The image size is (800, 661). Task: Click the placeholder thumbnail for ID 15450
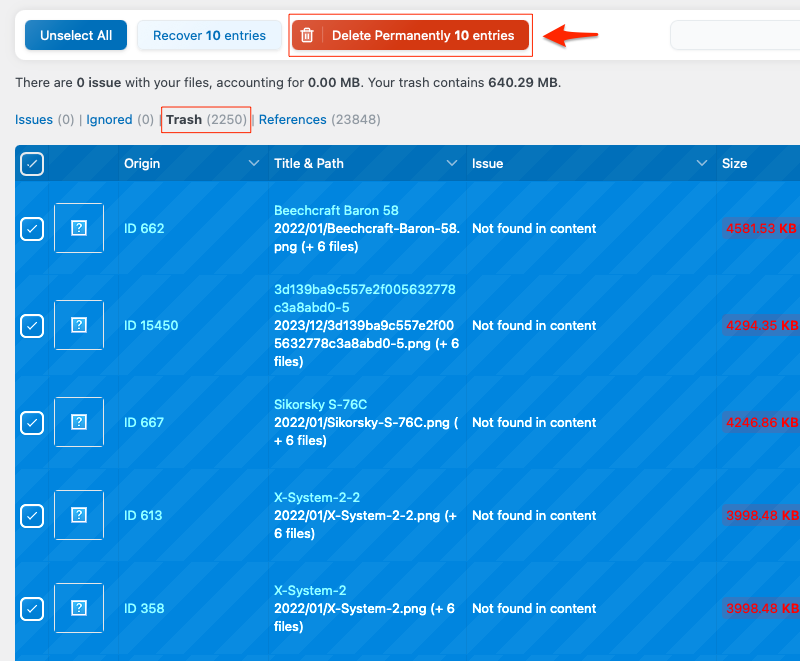tap(79, 325)
